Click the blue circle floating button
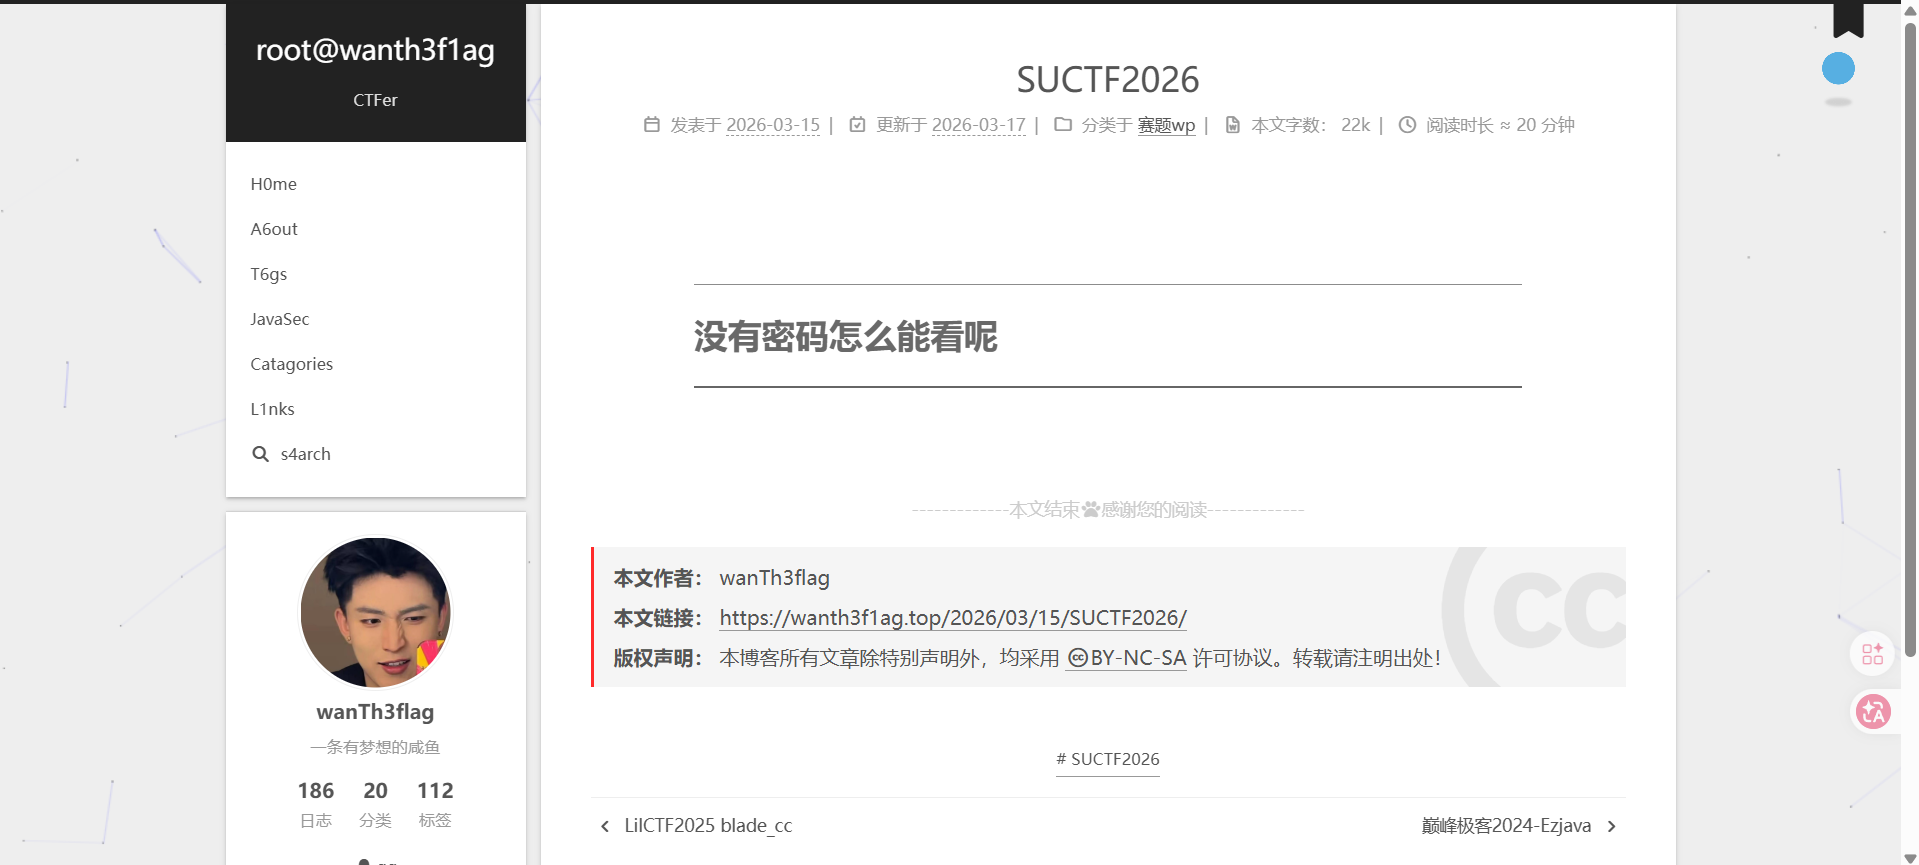 coord(1838,69)
